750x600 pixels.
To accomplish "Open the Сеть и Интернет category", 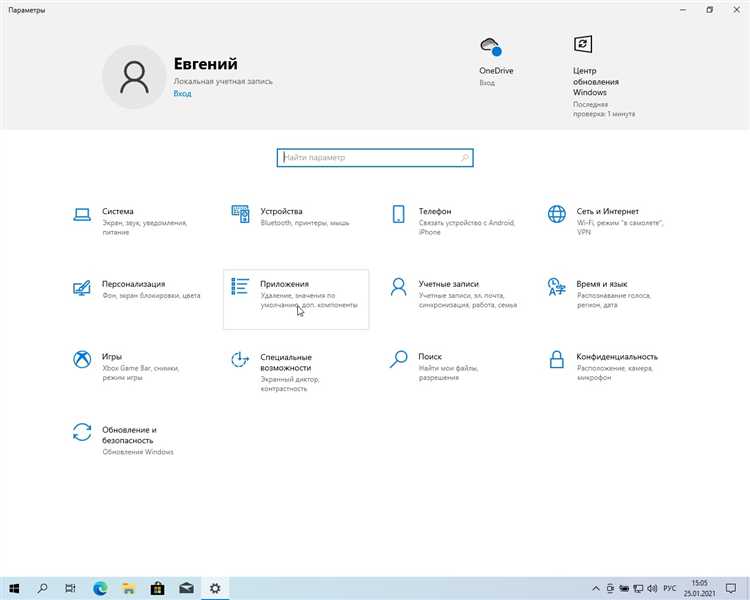I will pyautogui.click(x=612, y=221).
